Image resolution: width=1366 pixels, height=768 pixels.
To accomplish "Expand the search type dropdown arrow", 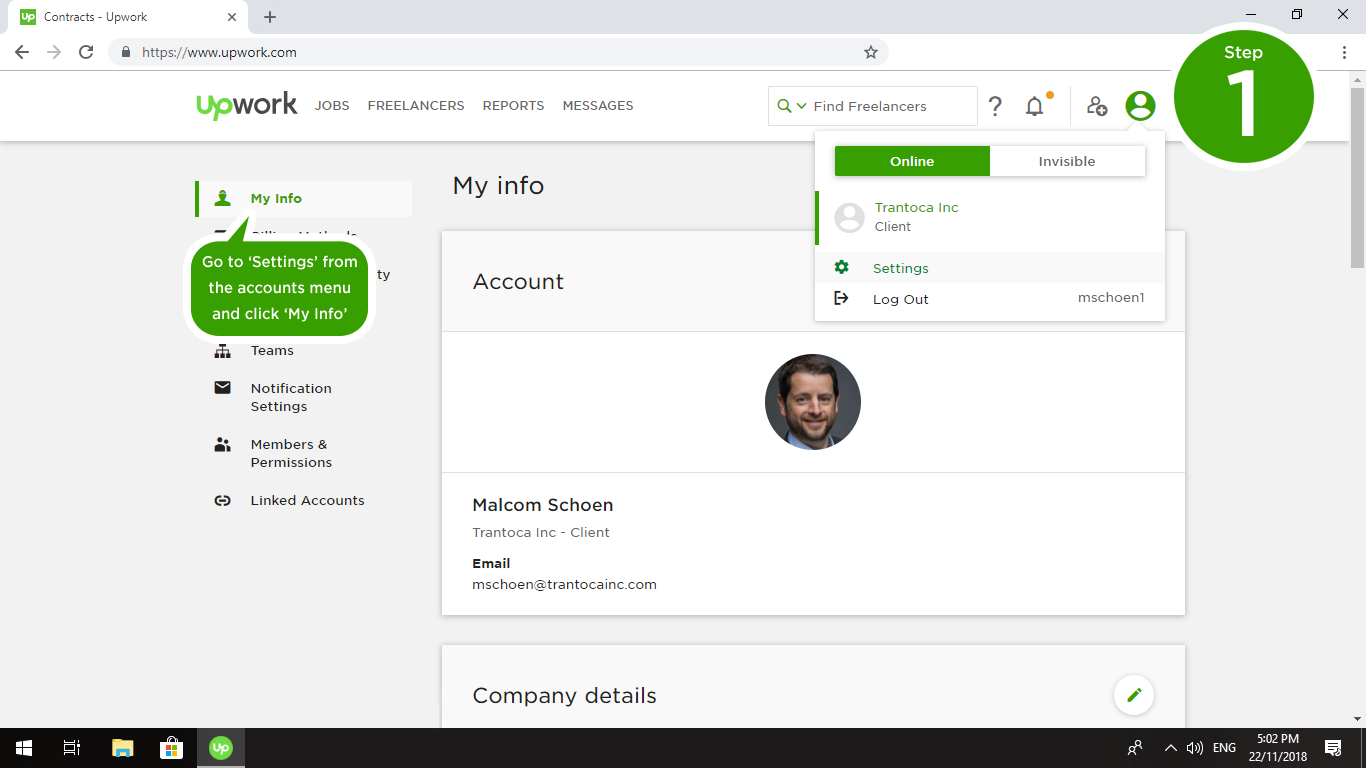I will pyautogui.click(x=801, y=106).
